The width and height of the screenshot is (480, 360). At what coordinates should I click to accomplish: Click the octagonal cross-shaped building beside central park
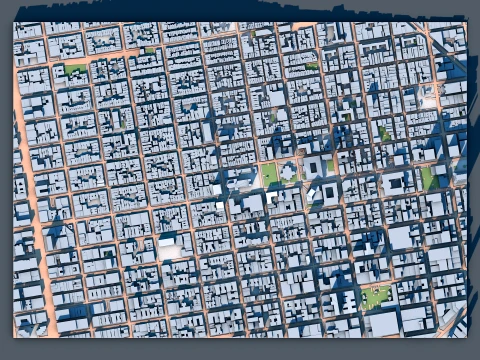[287, 172]
